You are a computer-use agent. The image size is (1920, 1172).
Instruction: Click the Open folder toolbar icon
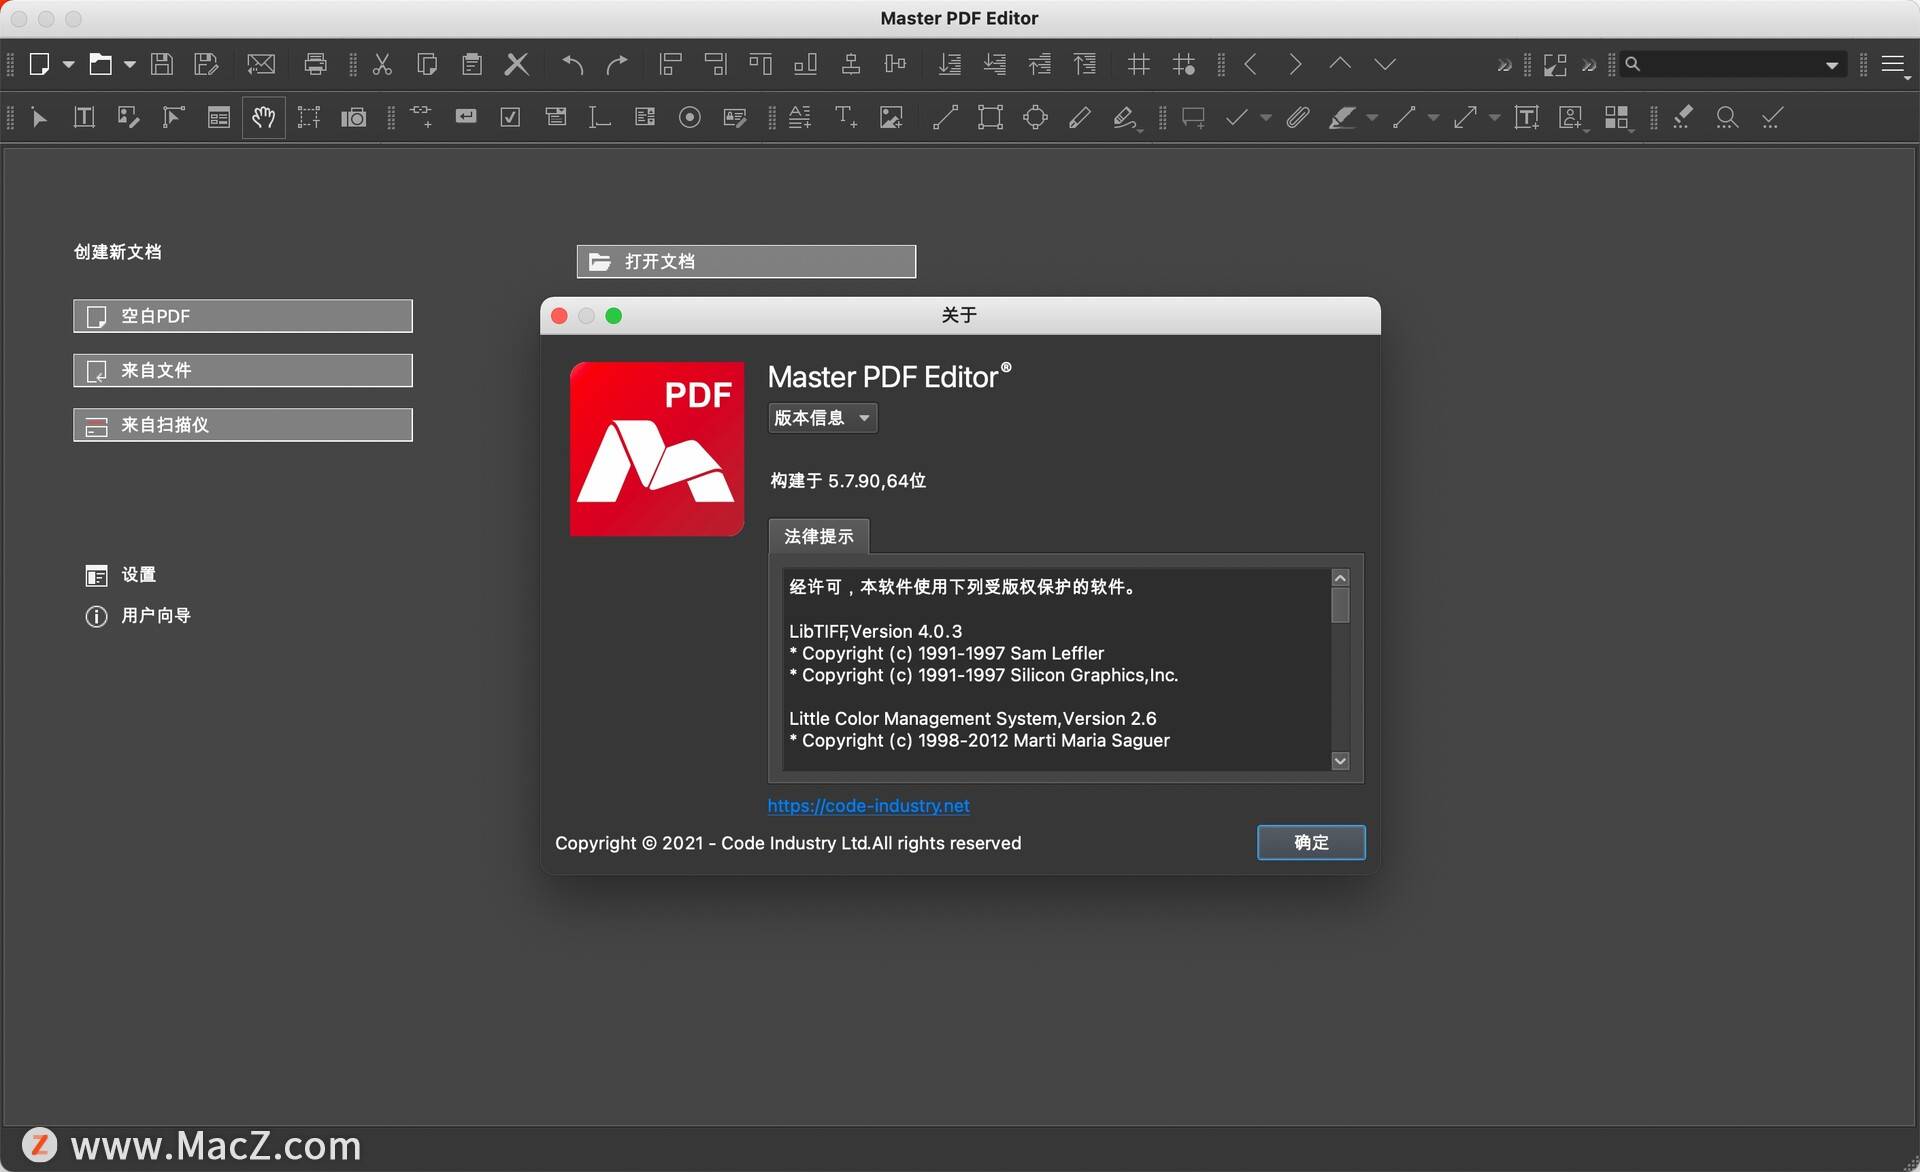click(100, 64)
